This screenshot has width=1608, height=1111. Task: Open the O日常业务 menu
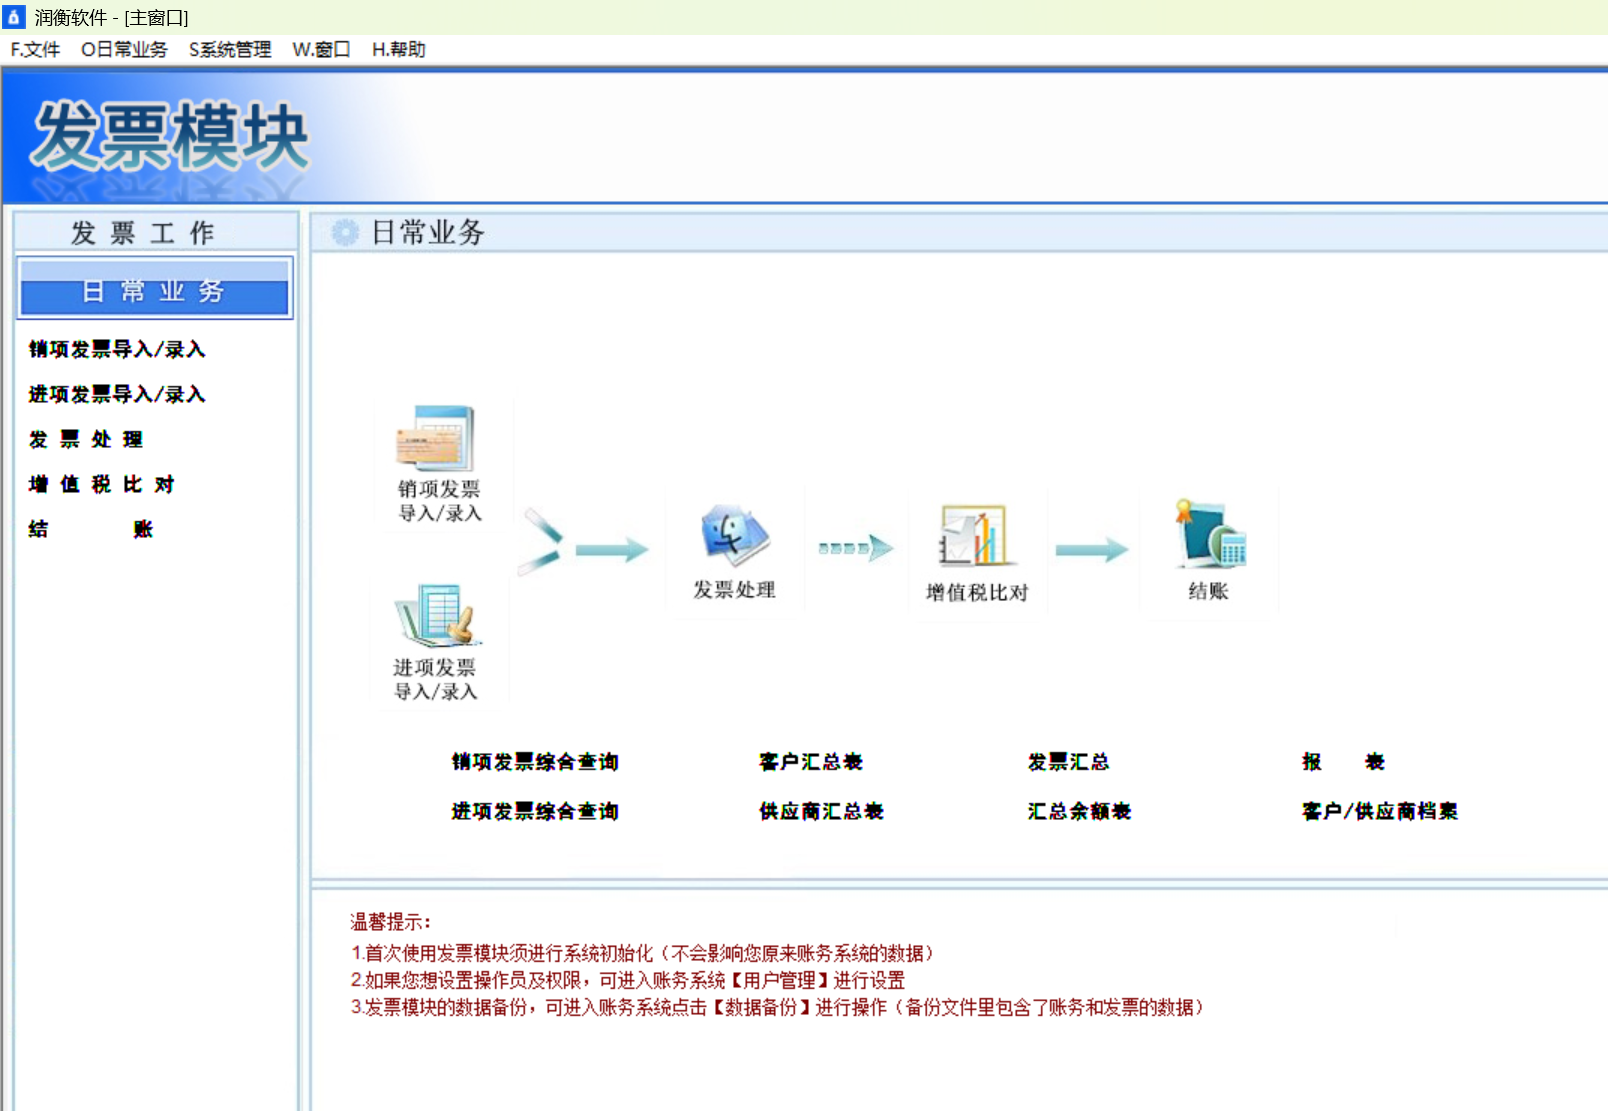[x=124, y=49]
